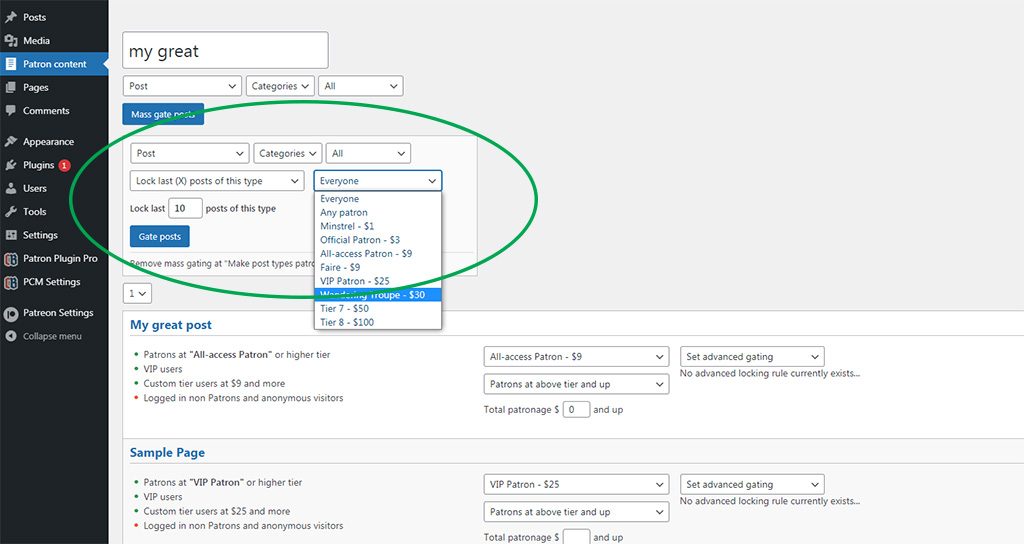Open the Sample Page link
This screenshot has height=544, width=1024.
point(167,453)
